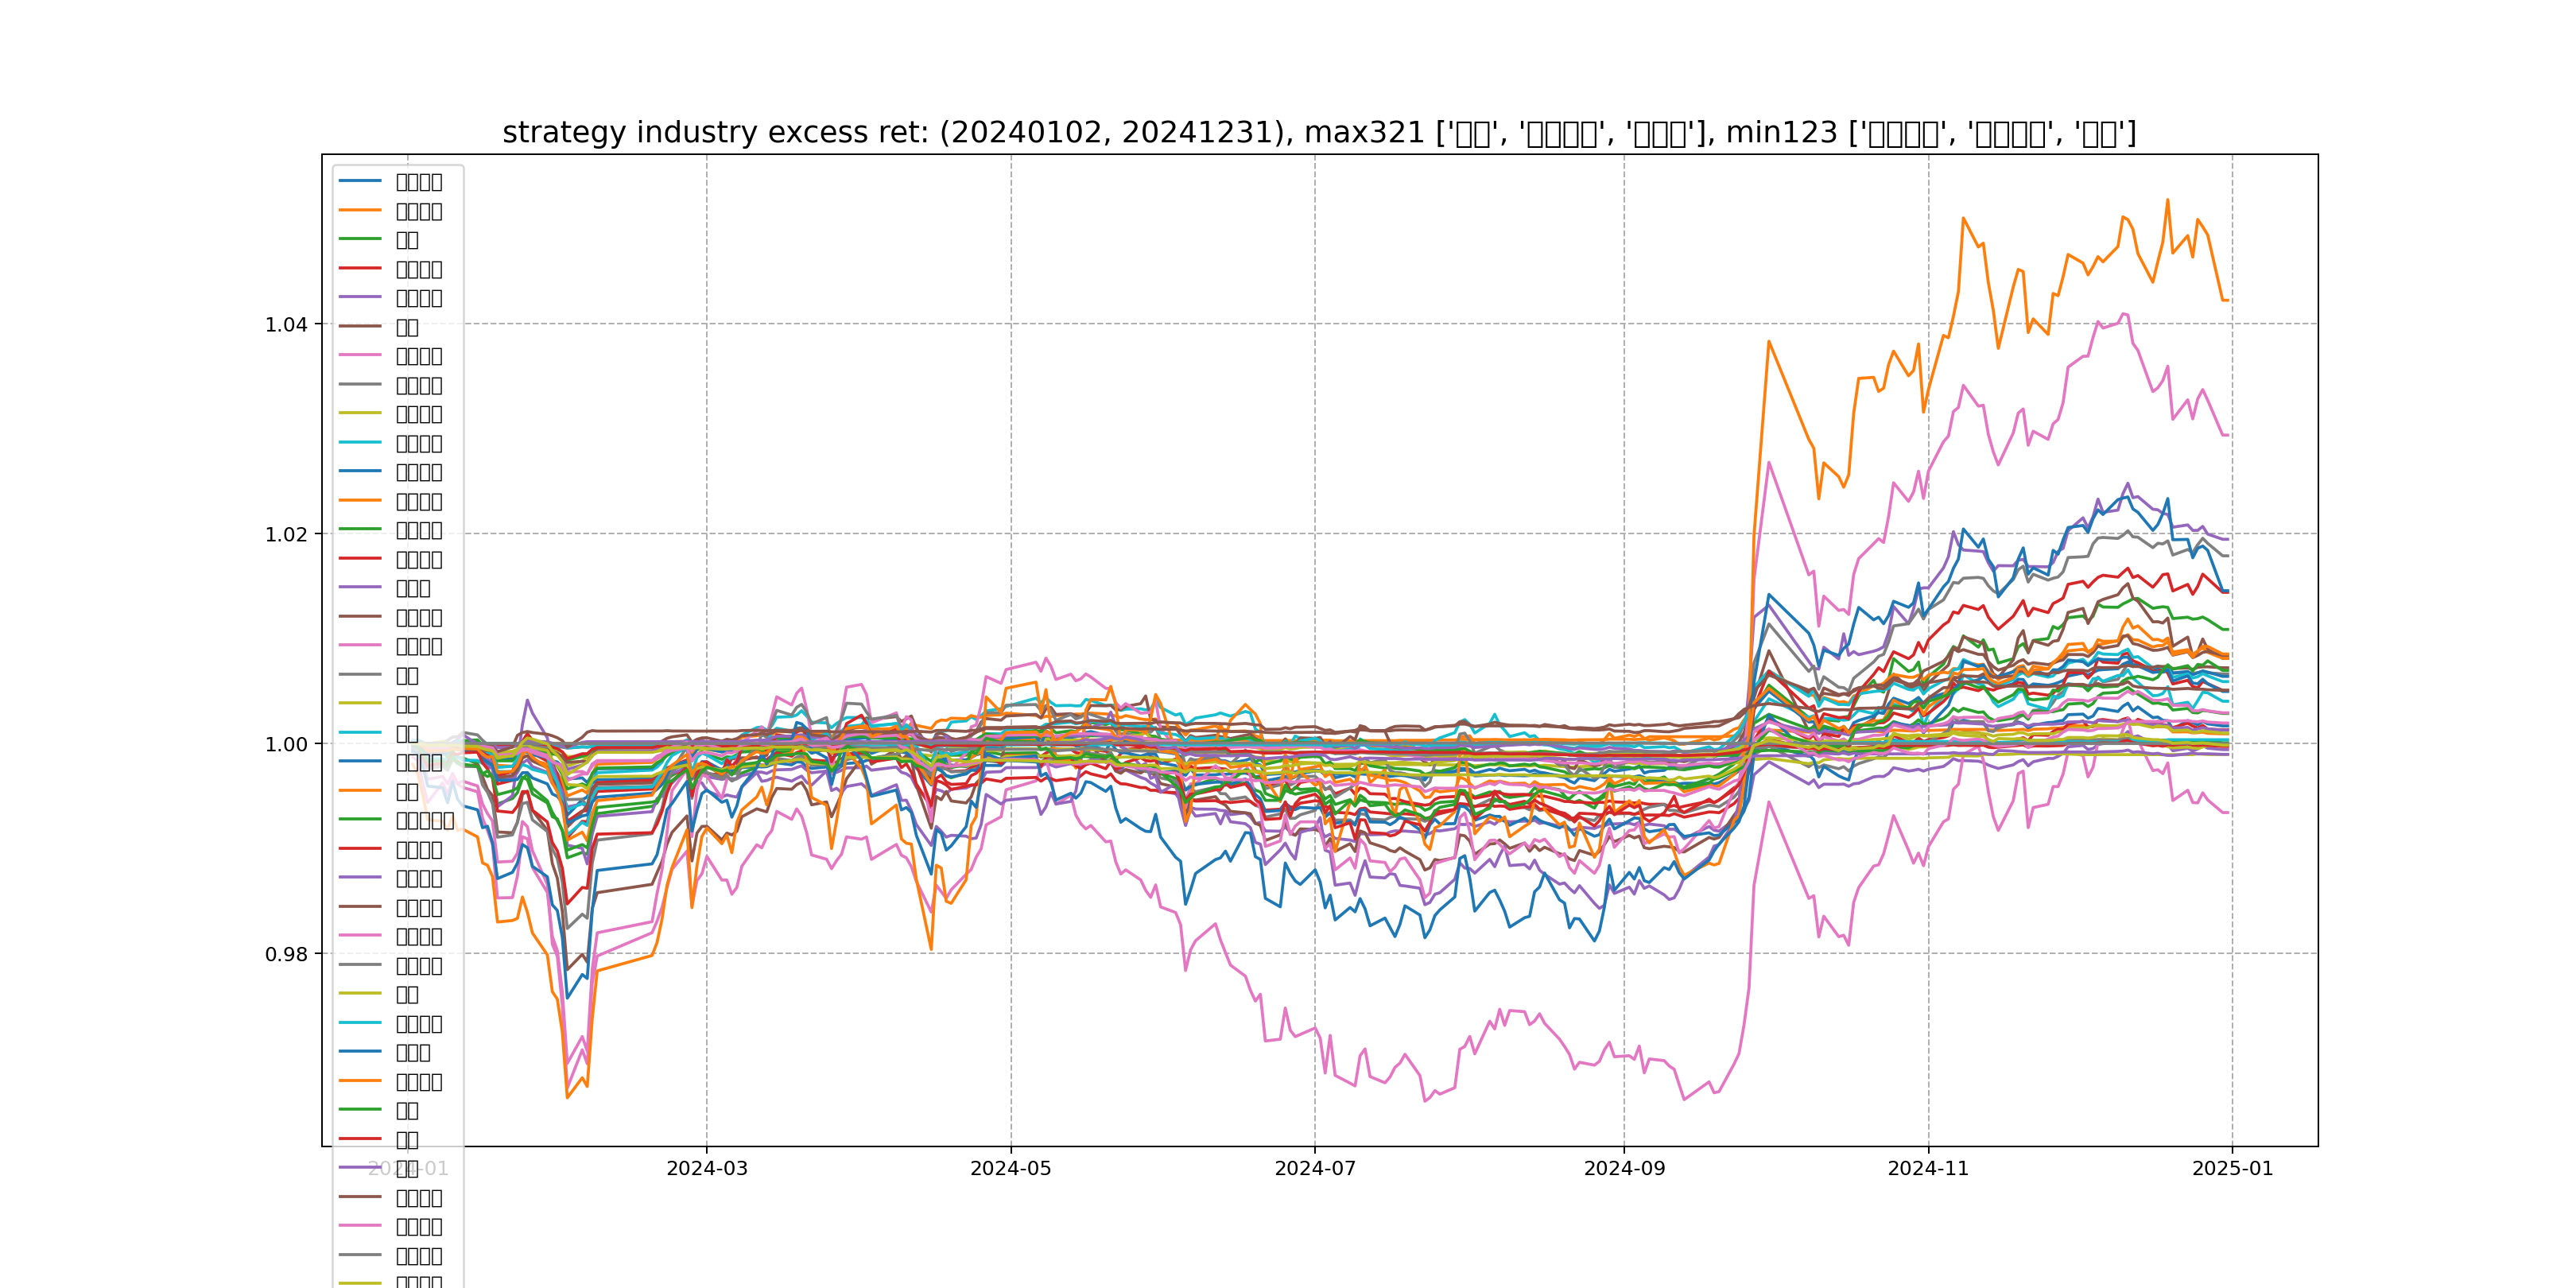Select the 2024-09 x-axis date label
This screenshot has width=2576, height=1288.
coord(1624,1168)
